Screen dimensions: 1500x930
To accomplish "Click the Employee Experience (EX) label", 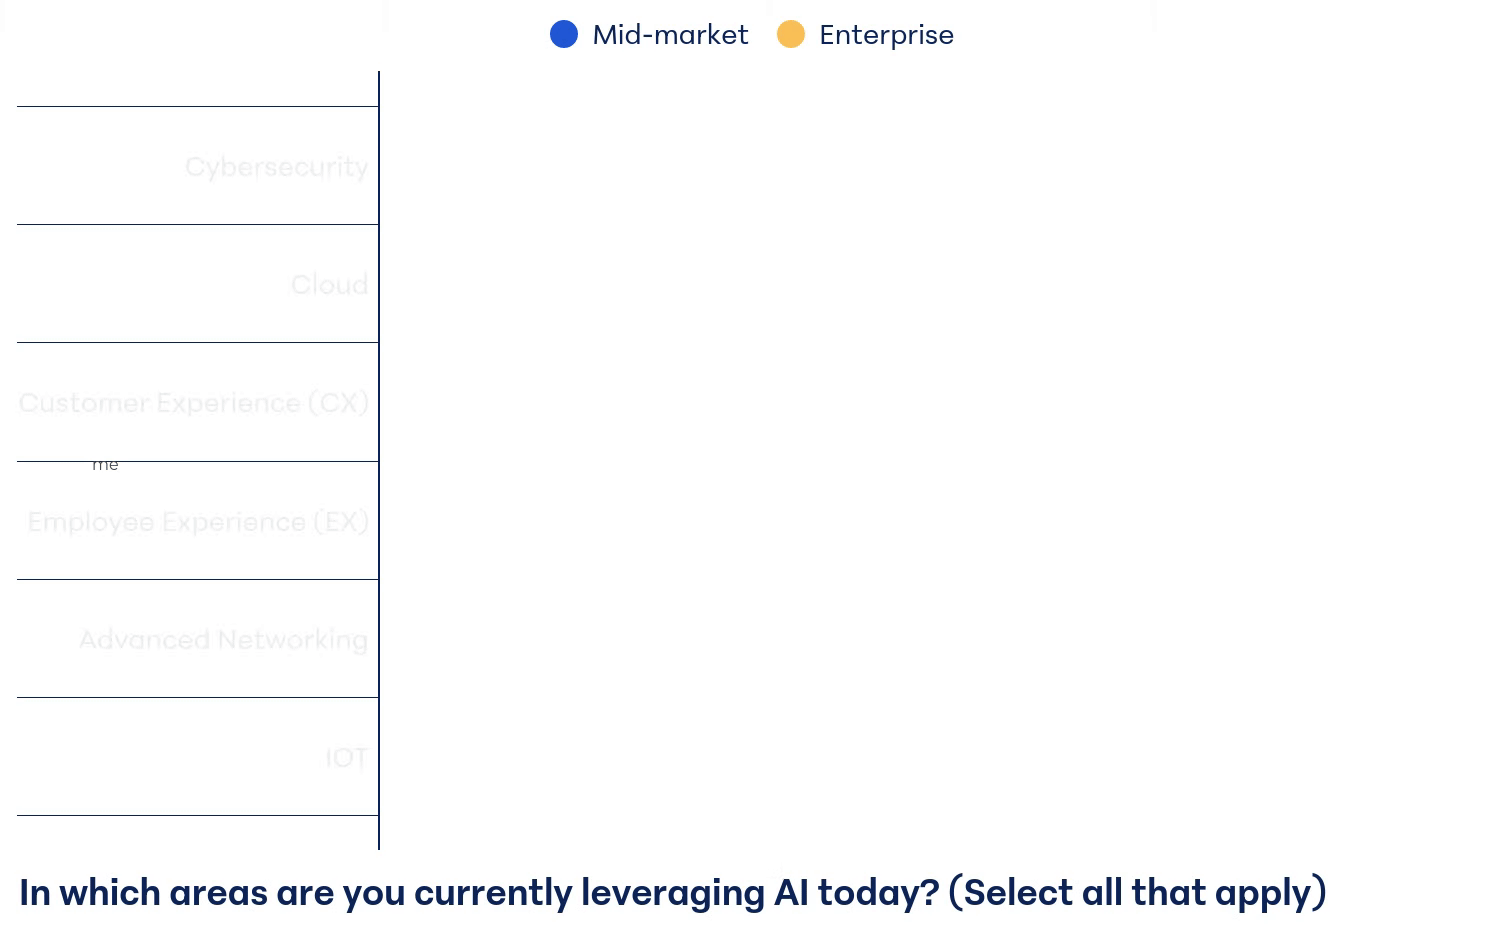I will click(x=198, y=522).
